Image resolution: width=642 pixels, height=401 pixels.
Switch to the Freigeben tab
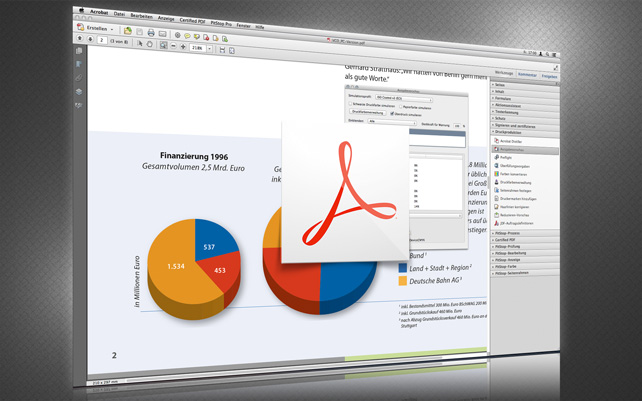pos(549,76)
